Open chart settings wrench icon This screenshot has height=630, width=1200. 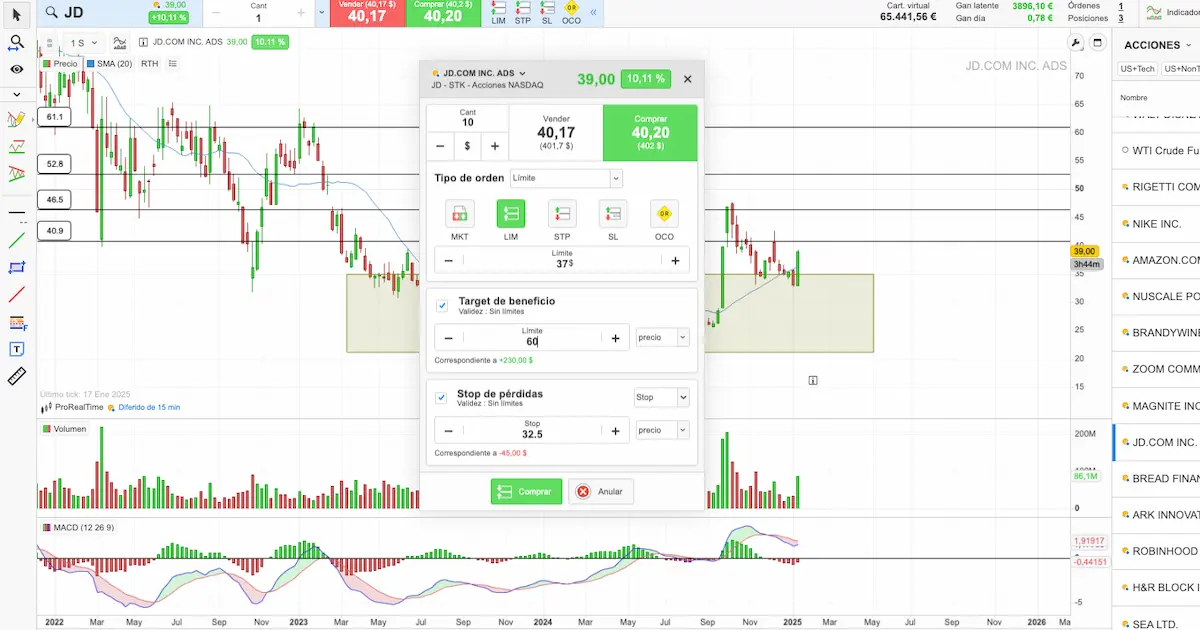(1076, 43)
